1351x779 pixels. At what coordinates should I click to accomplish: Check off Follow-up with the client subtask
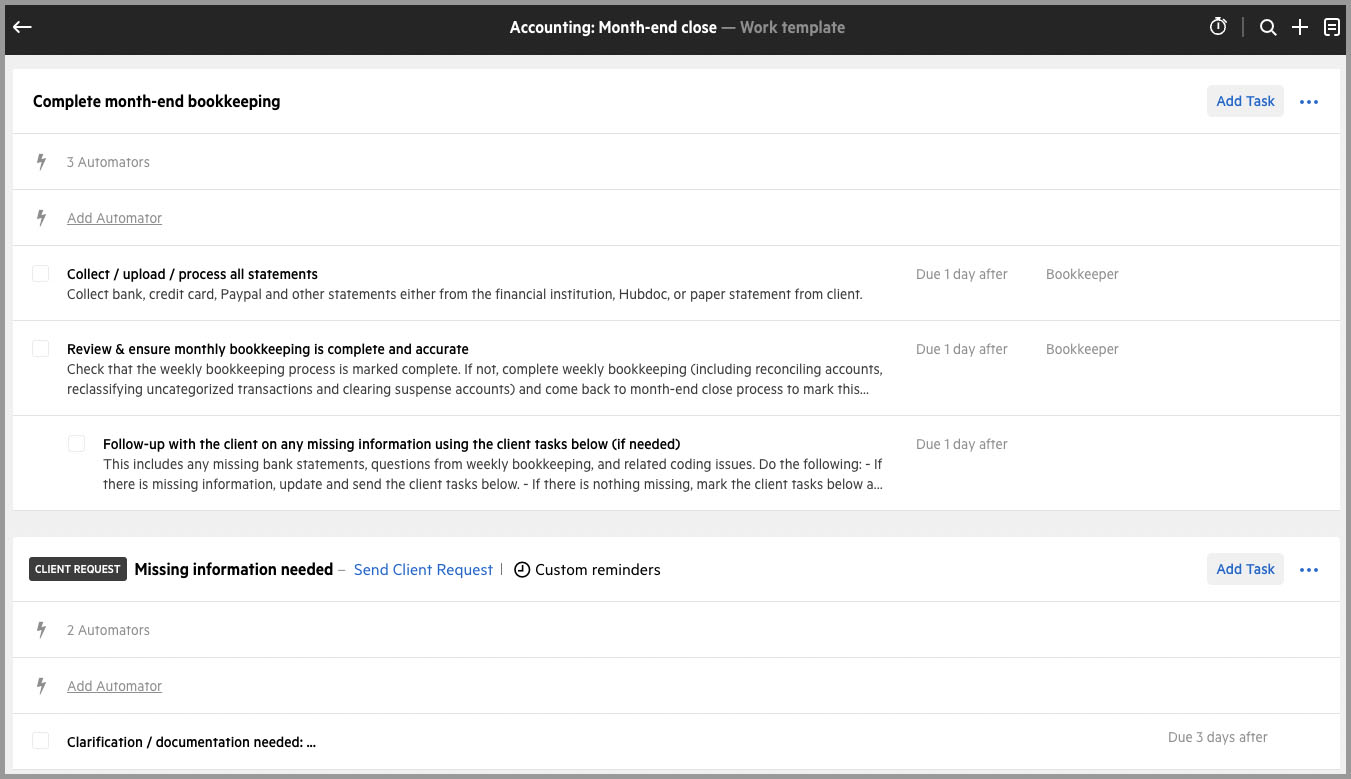click(x=77, y=444)
